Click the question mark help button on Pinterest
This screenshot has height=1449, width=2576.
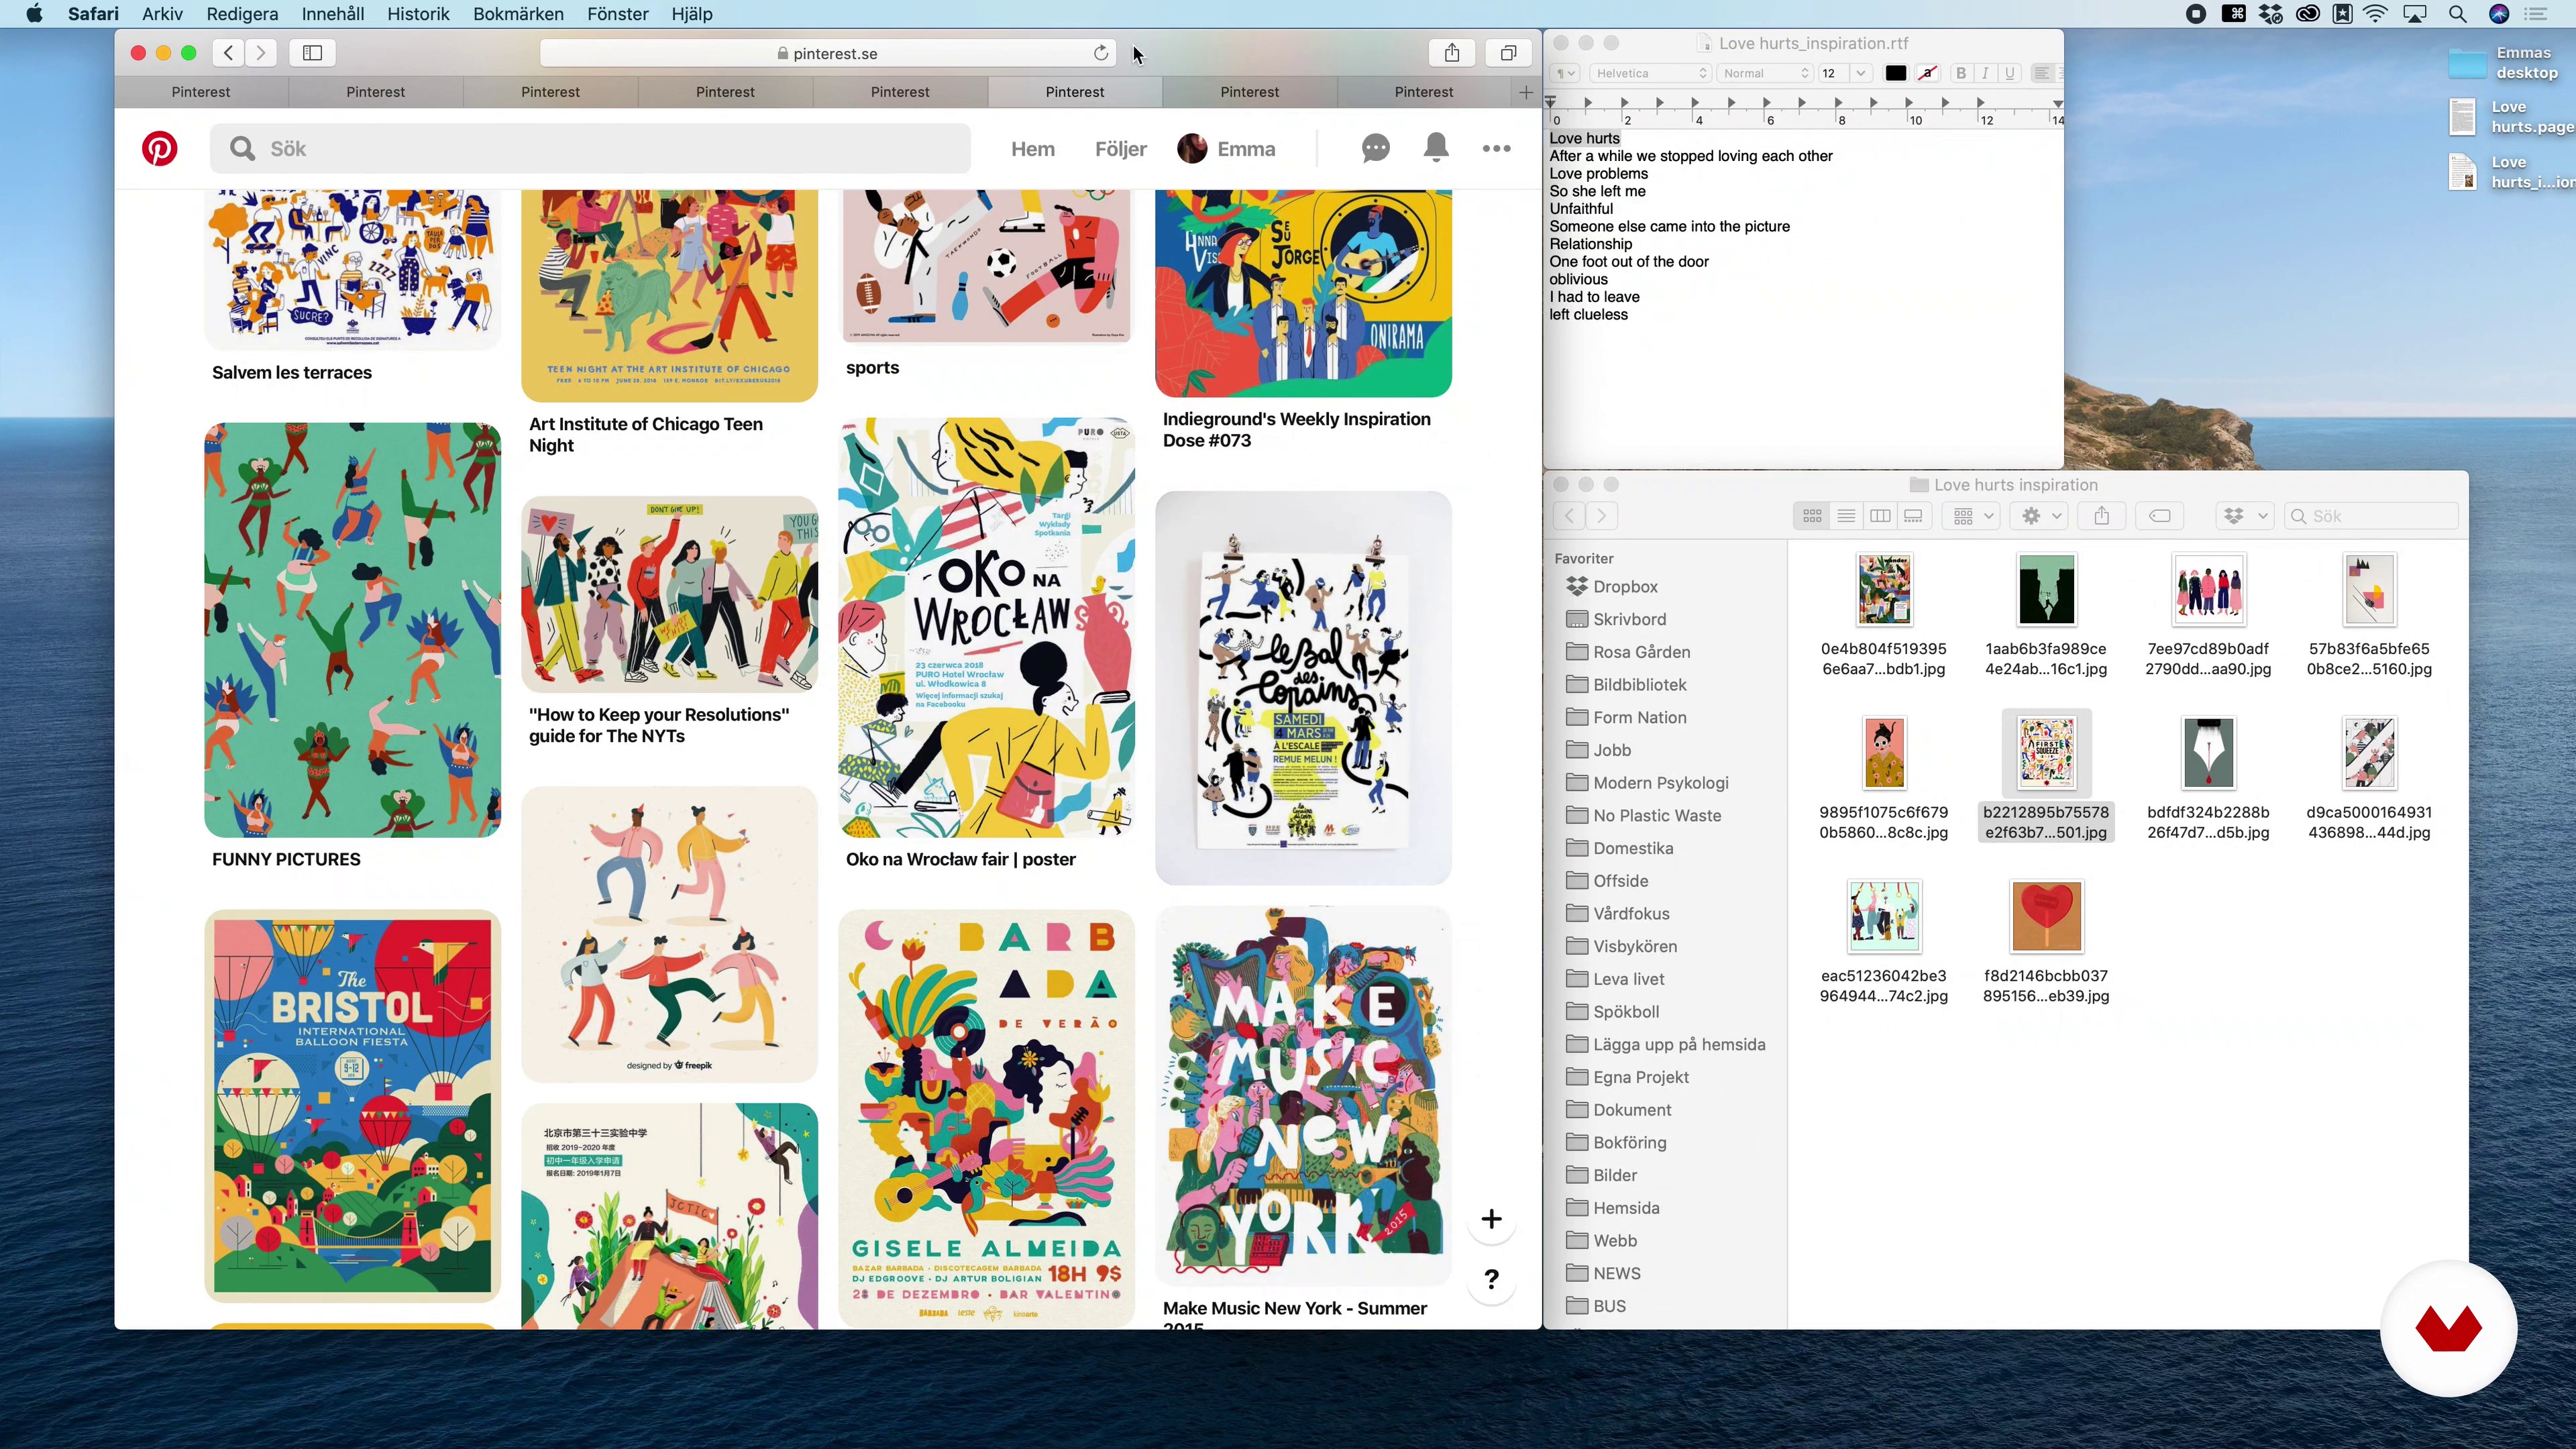[x=1491, y=1279]
